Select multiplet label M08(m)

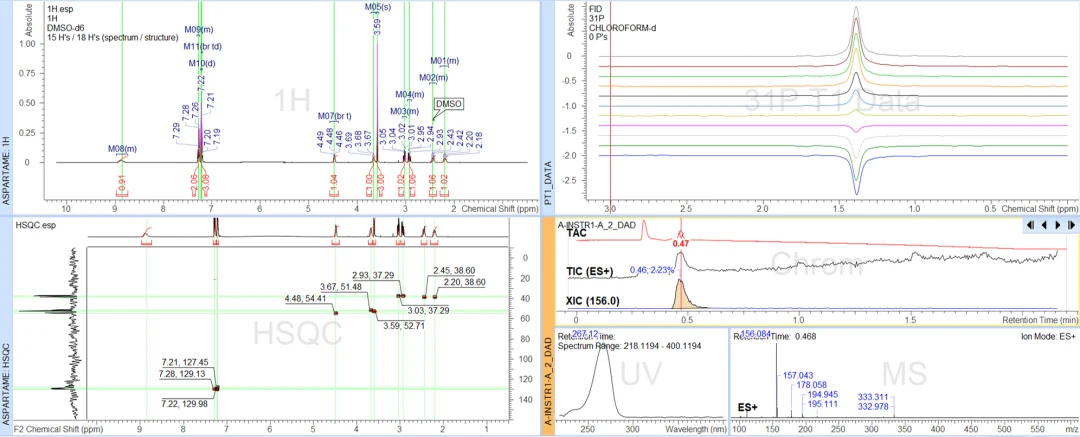point(122,148)
